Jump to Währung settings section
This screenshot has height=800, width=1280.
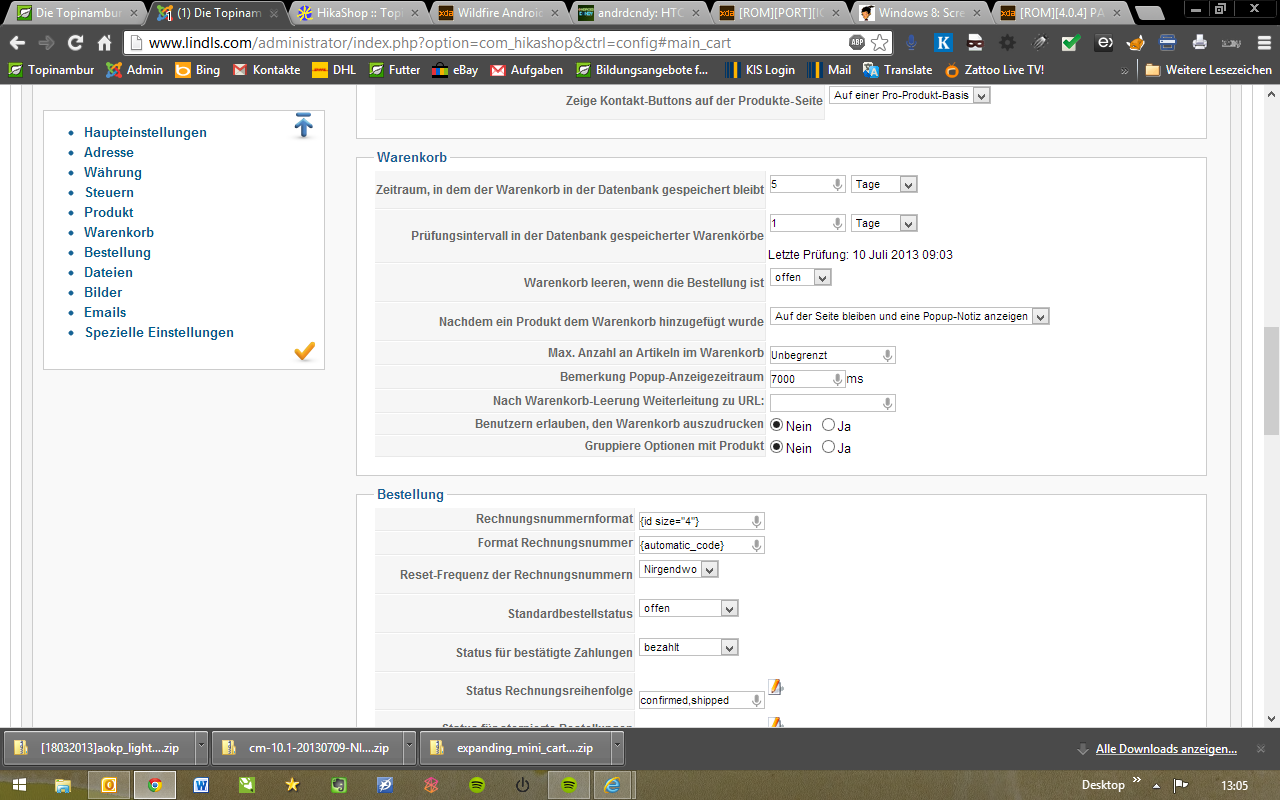point(113,172)
